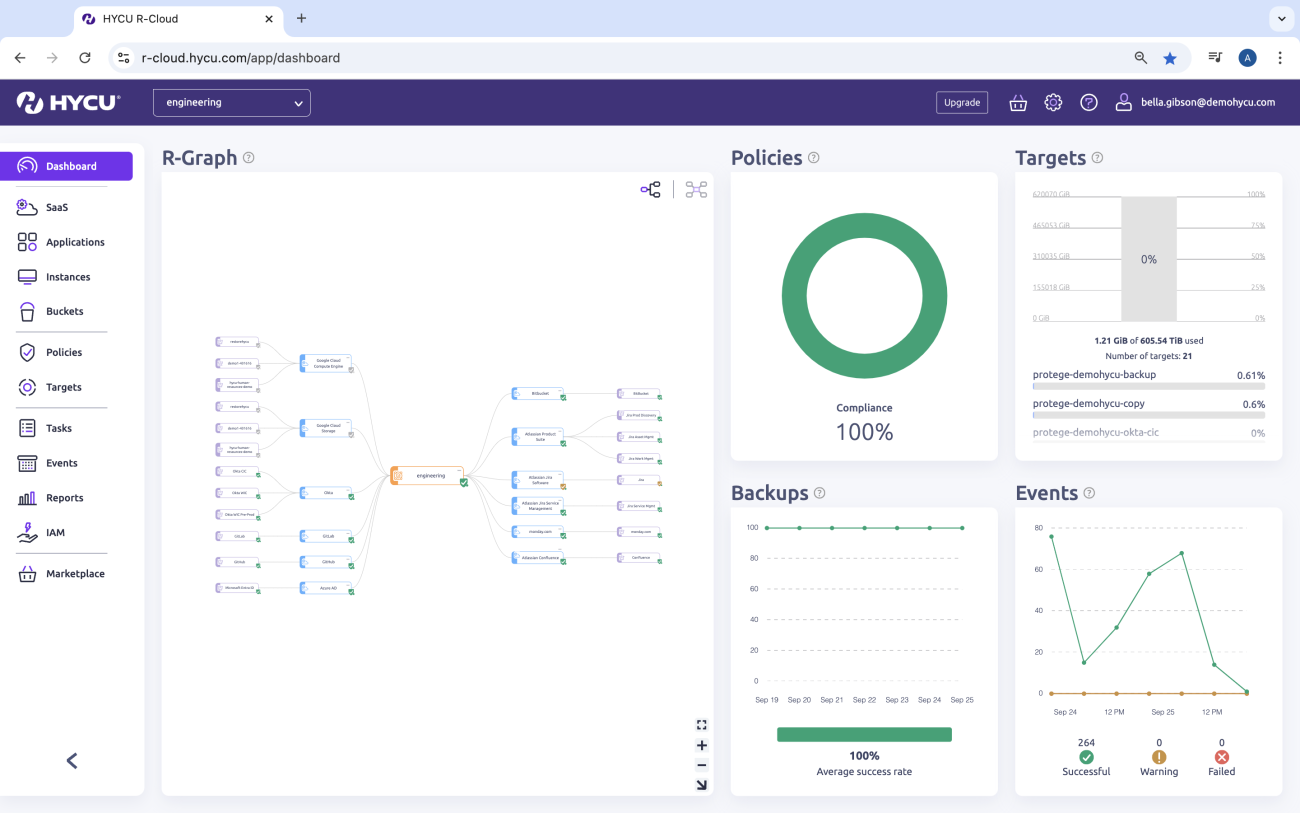
Task: Open the HYCU Marketplace basket icon
Action: coord(1017,102)
